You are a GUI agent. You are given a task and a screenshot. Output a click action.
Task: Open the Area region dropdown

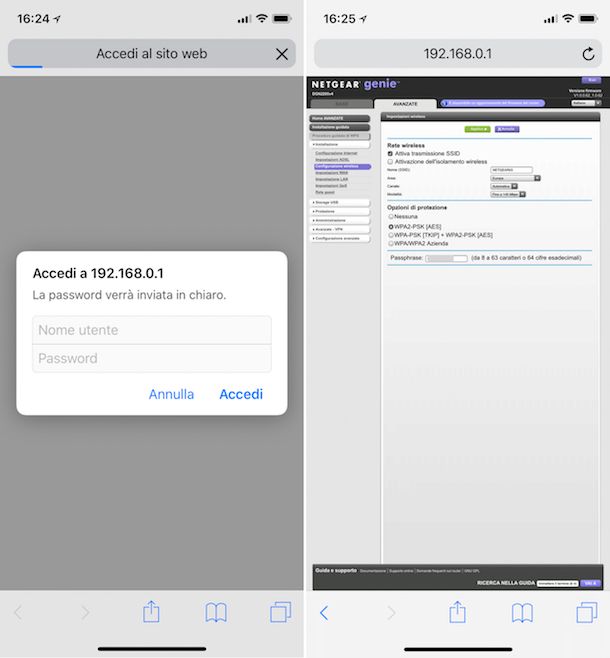pyautogui.click(x=516, y=178)
